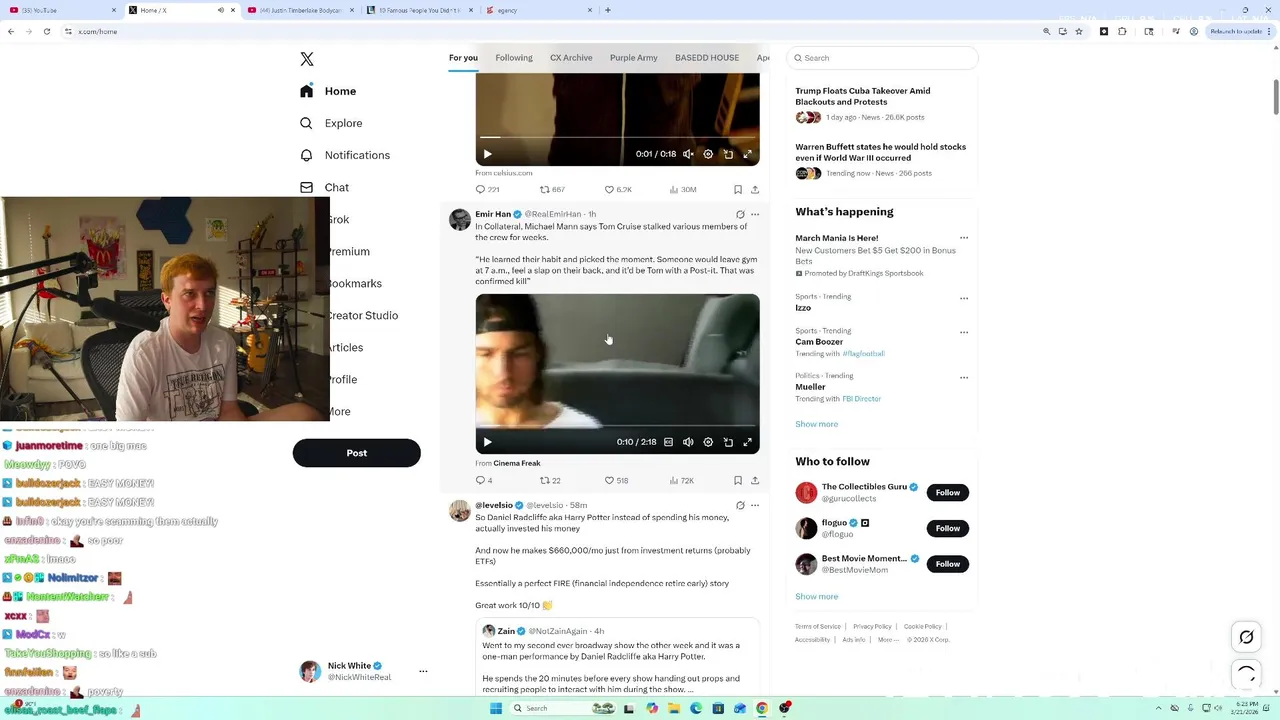Open more options on @levelsio post
This screenshot has height=720, width=1280.
pos(755,505)
